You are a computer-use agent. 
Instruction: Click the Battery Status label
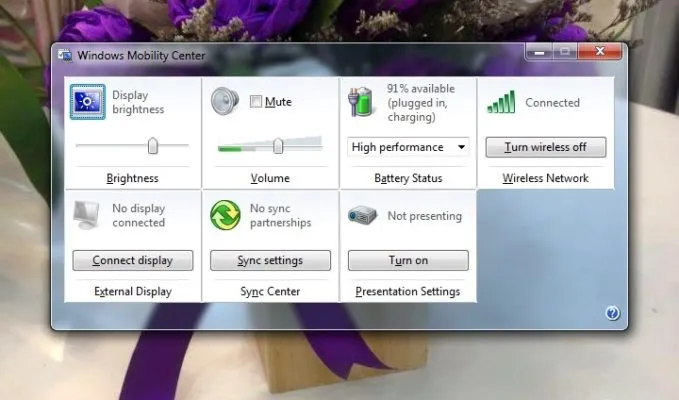point(408,178)
